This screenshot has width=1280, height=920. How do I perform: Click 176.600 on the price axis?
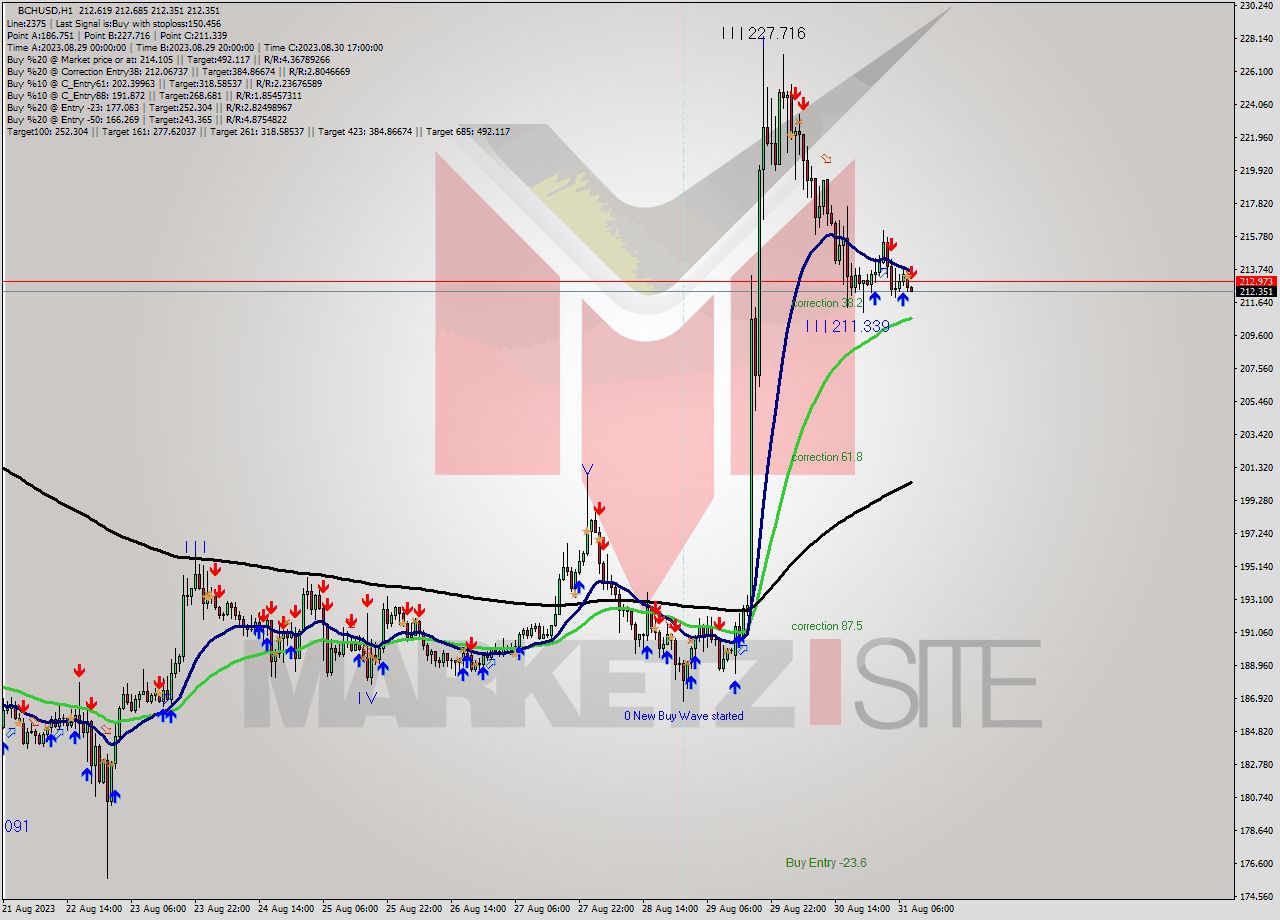pyautogui.click(x=1255, y=863)
